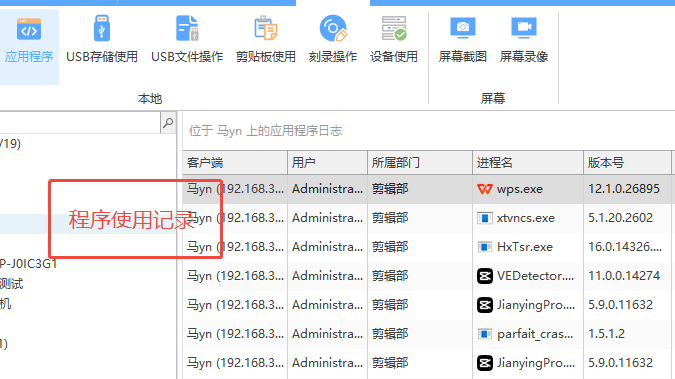Click the search magnifier icon
Screen dimensions: 675x379
point(168,123)
